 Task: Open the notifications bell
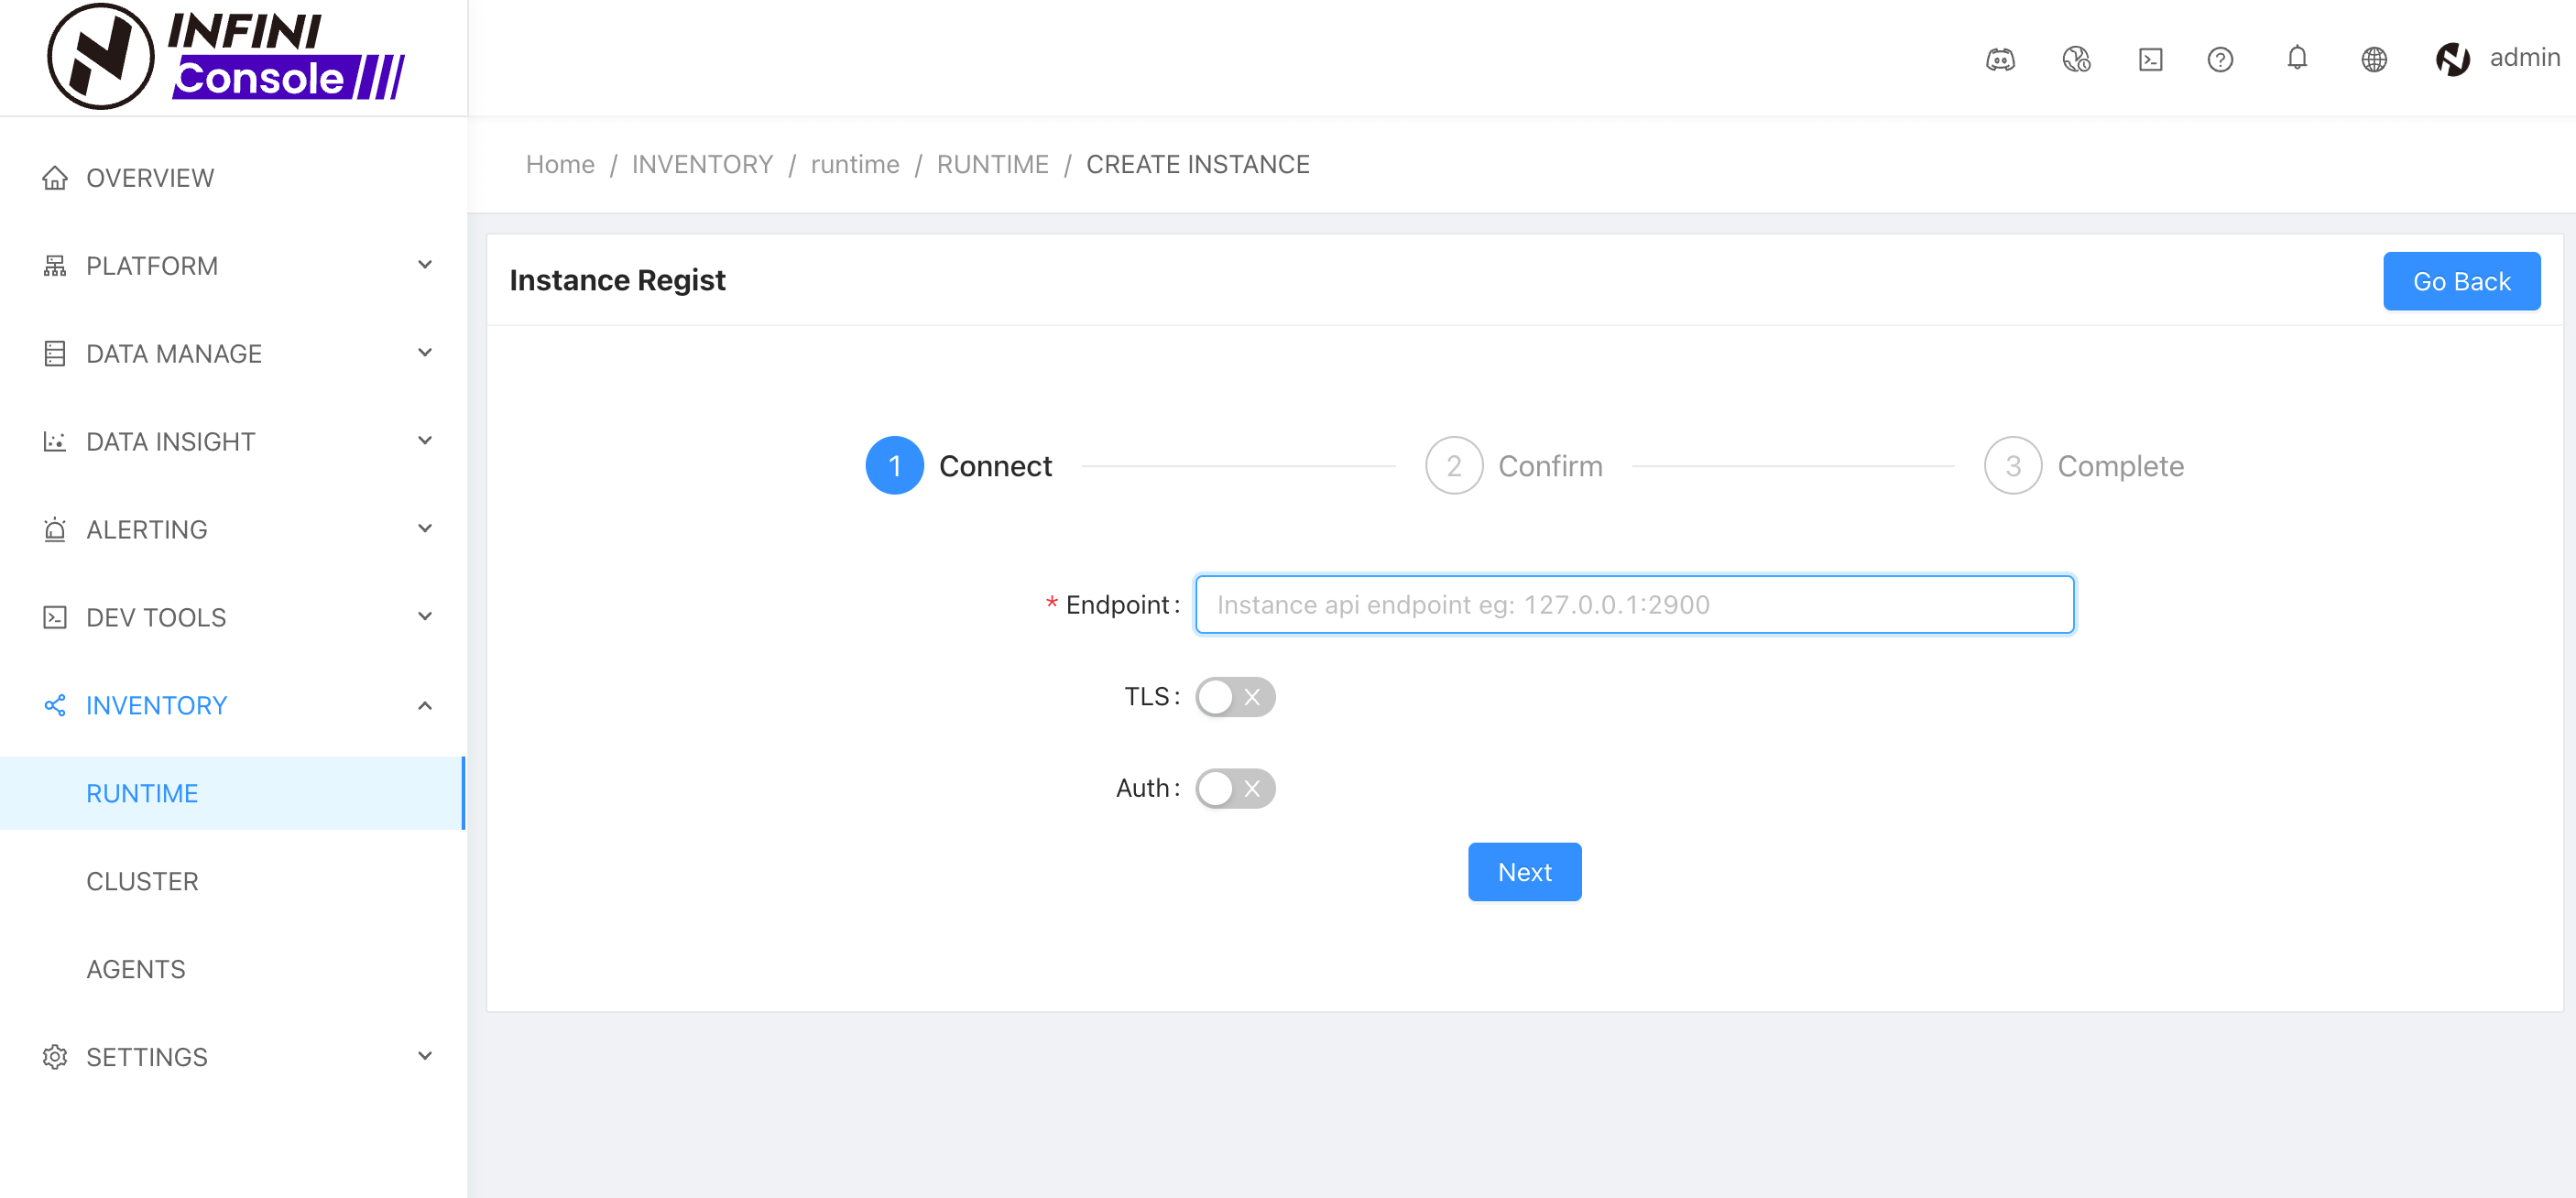(2297, 58)
